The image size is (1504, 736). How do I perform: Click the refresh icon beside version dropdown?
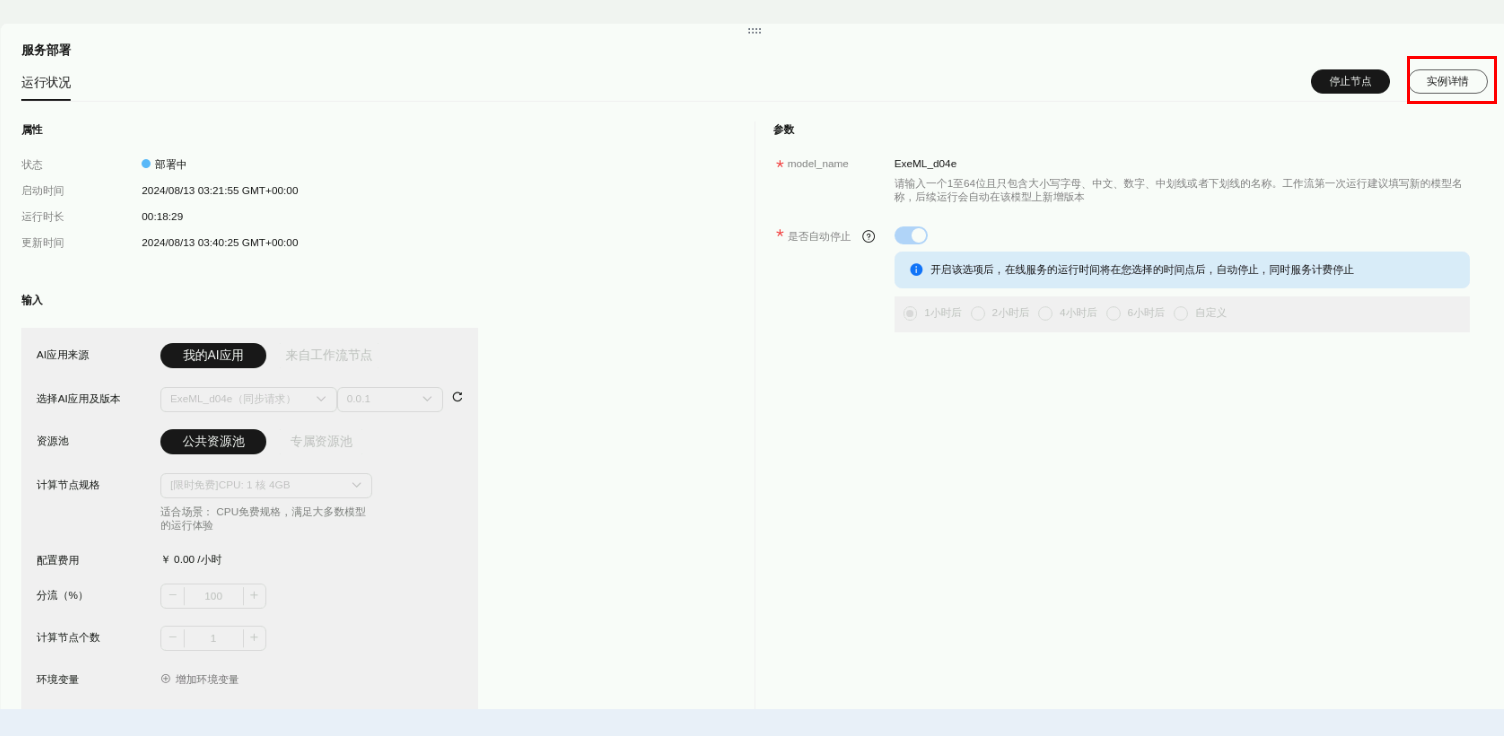click(457, 397)
